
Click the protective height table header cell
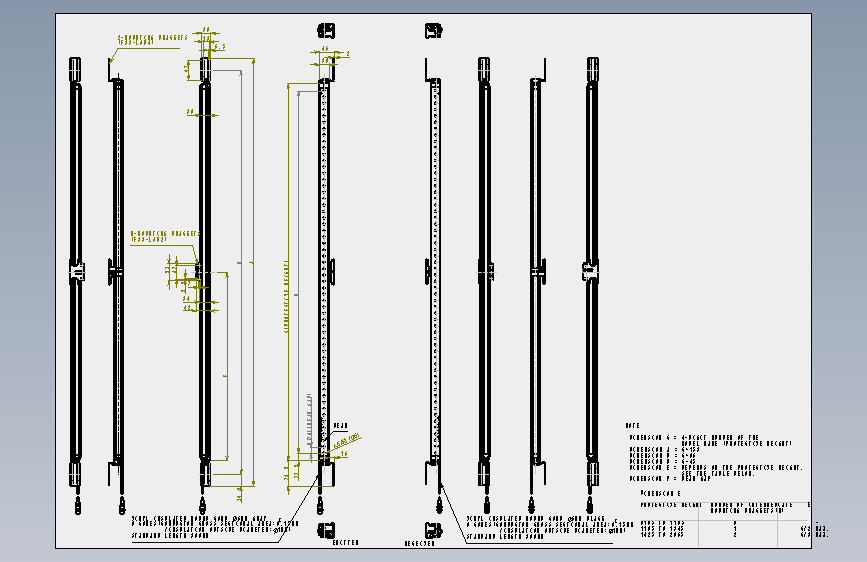click(x=671, y=505)
